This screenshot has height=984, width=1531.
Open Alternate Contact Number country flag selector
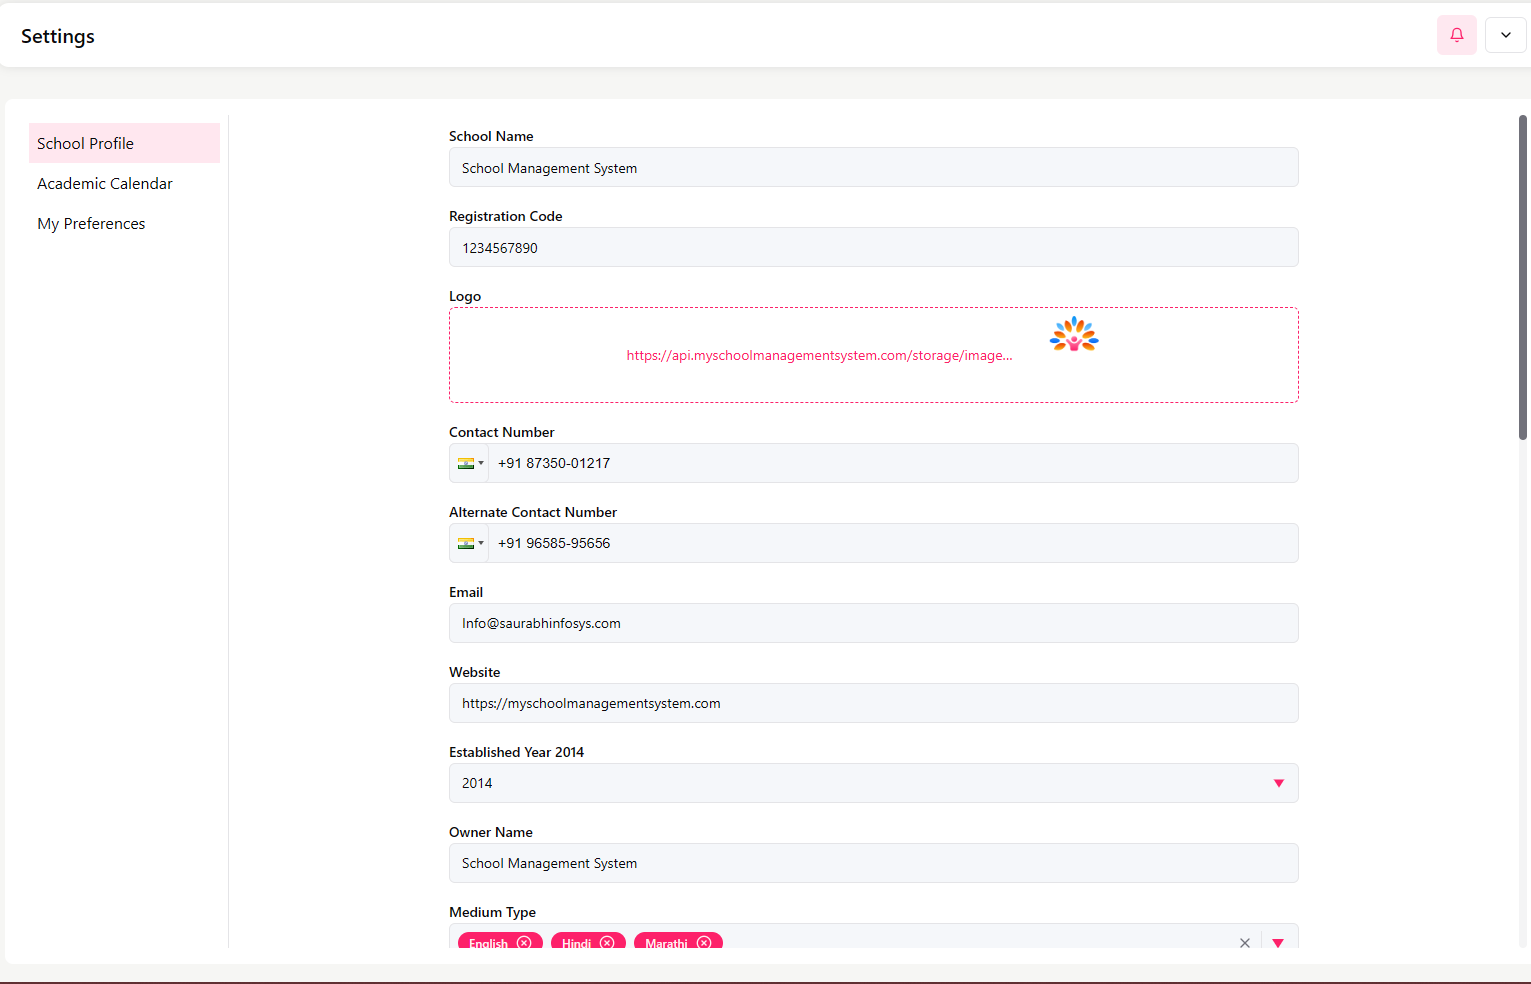(x=469, y=543)
